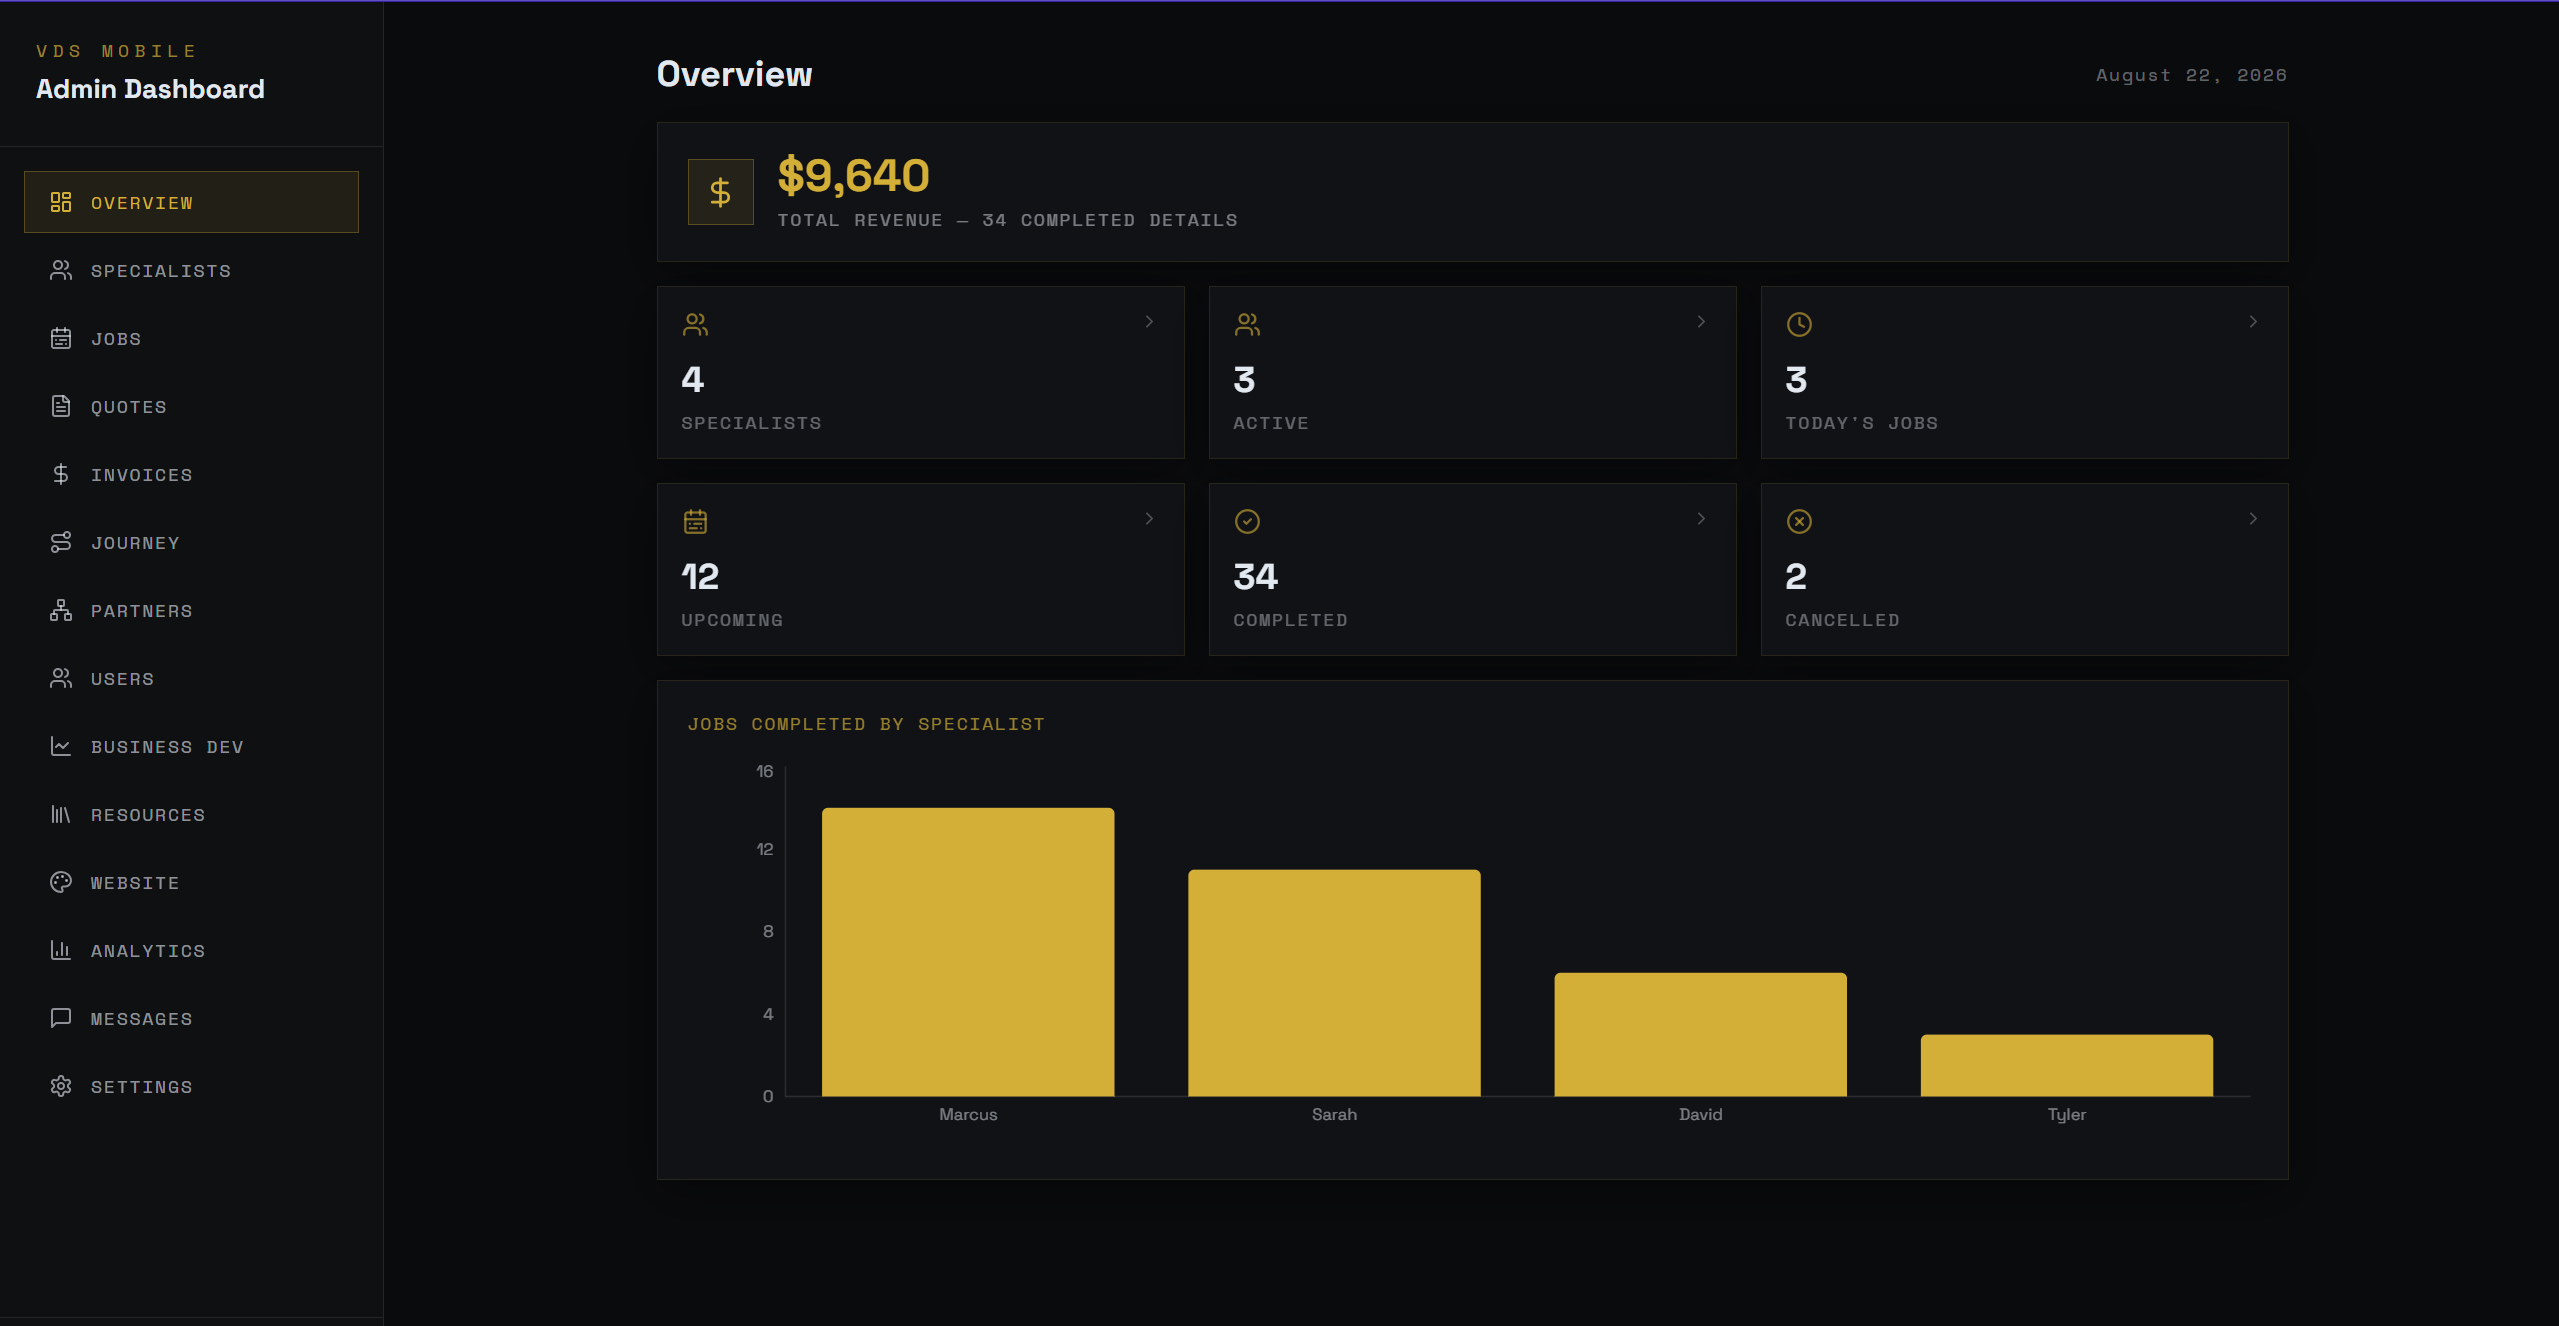The height and width of the screenshot is (1326, 2559).
Task: Click the Users people icon in sidebar
Action: click(61, 678)
